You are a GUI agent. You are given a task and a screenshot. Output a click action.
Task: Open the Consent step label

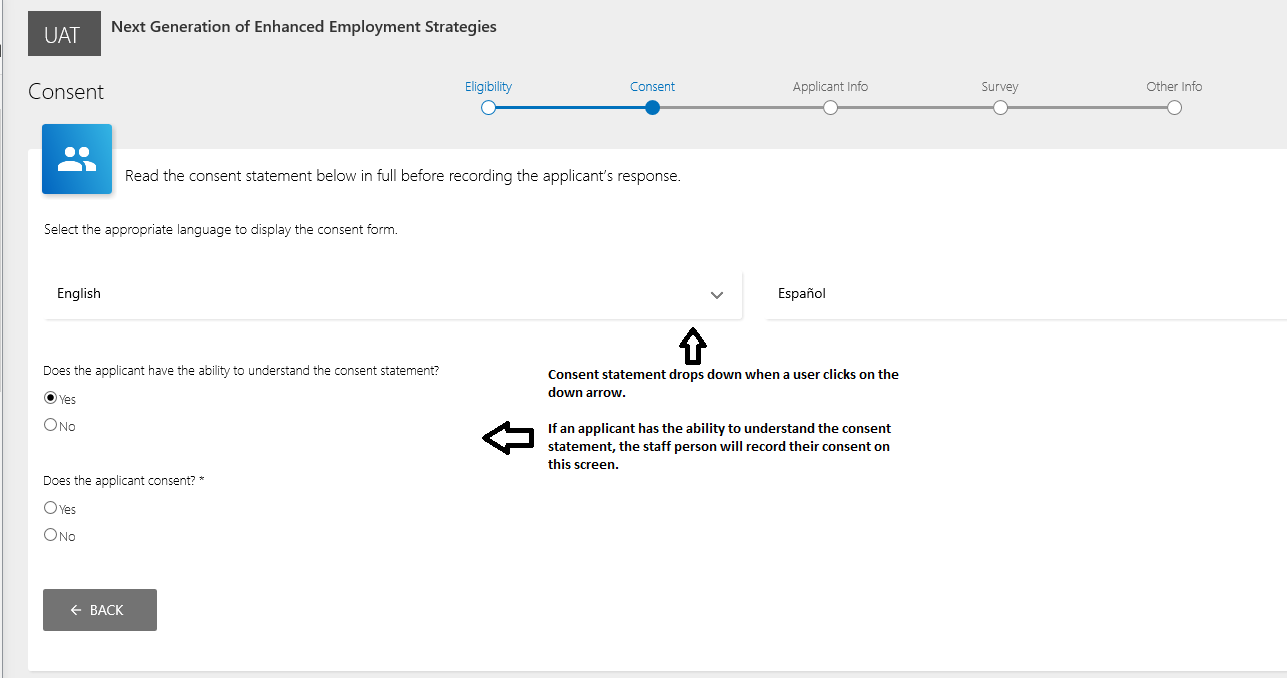point(652,87)
